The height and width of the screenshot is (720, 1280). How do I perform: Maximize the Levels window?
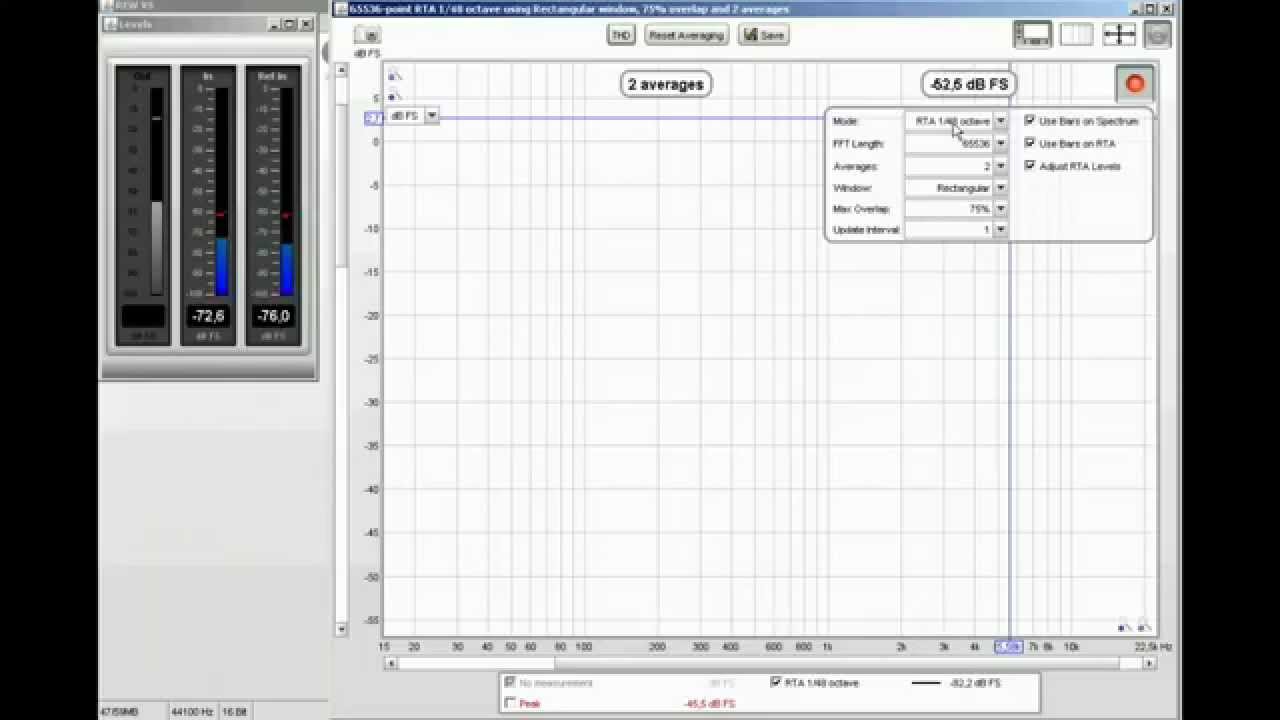pos(290,24)
